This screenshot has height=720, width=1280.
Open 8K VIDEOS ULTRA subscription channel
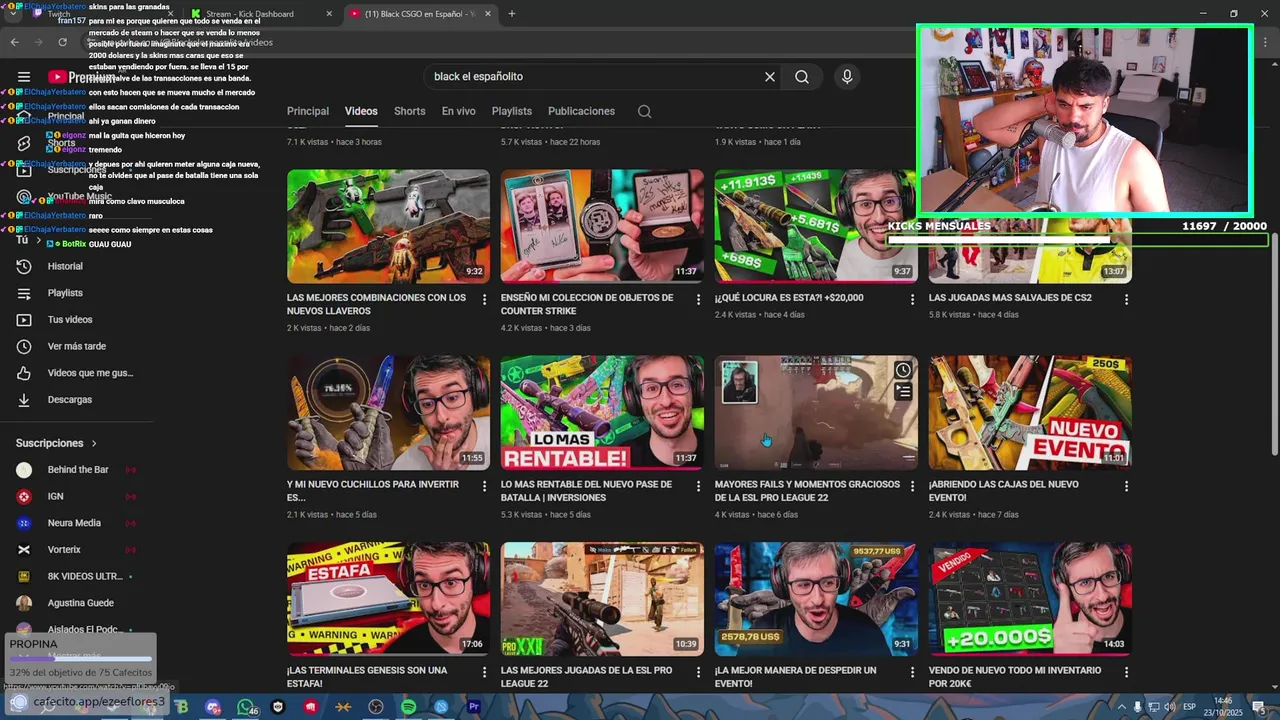(x=85, y=576)
